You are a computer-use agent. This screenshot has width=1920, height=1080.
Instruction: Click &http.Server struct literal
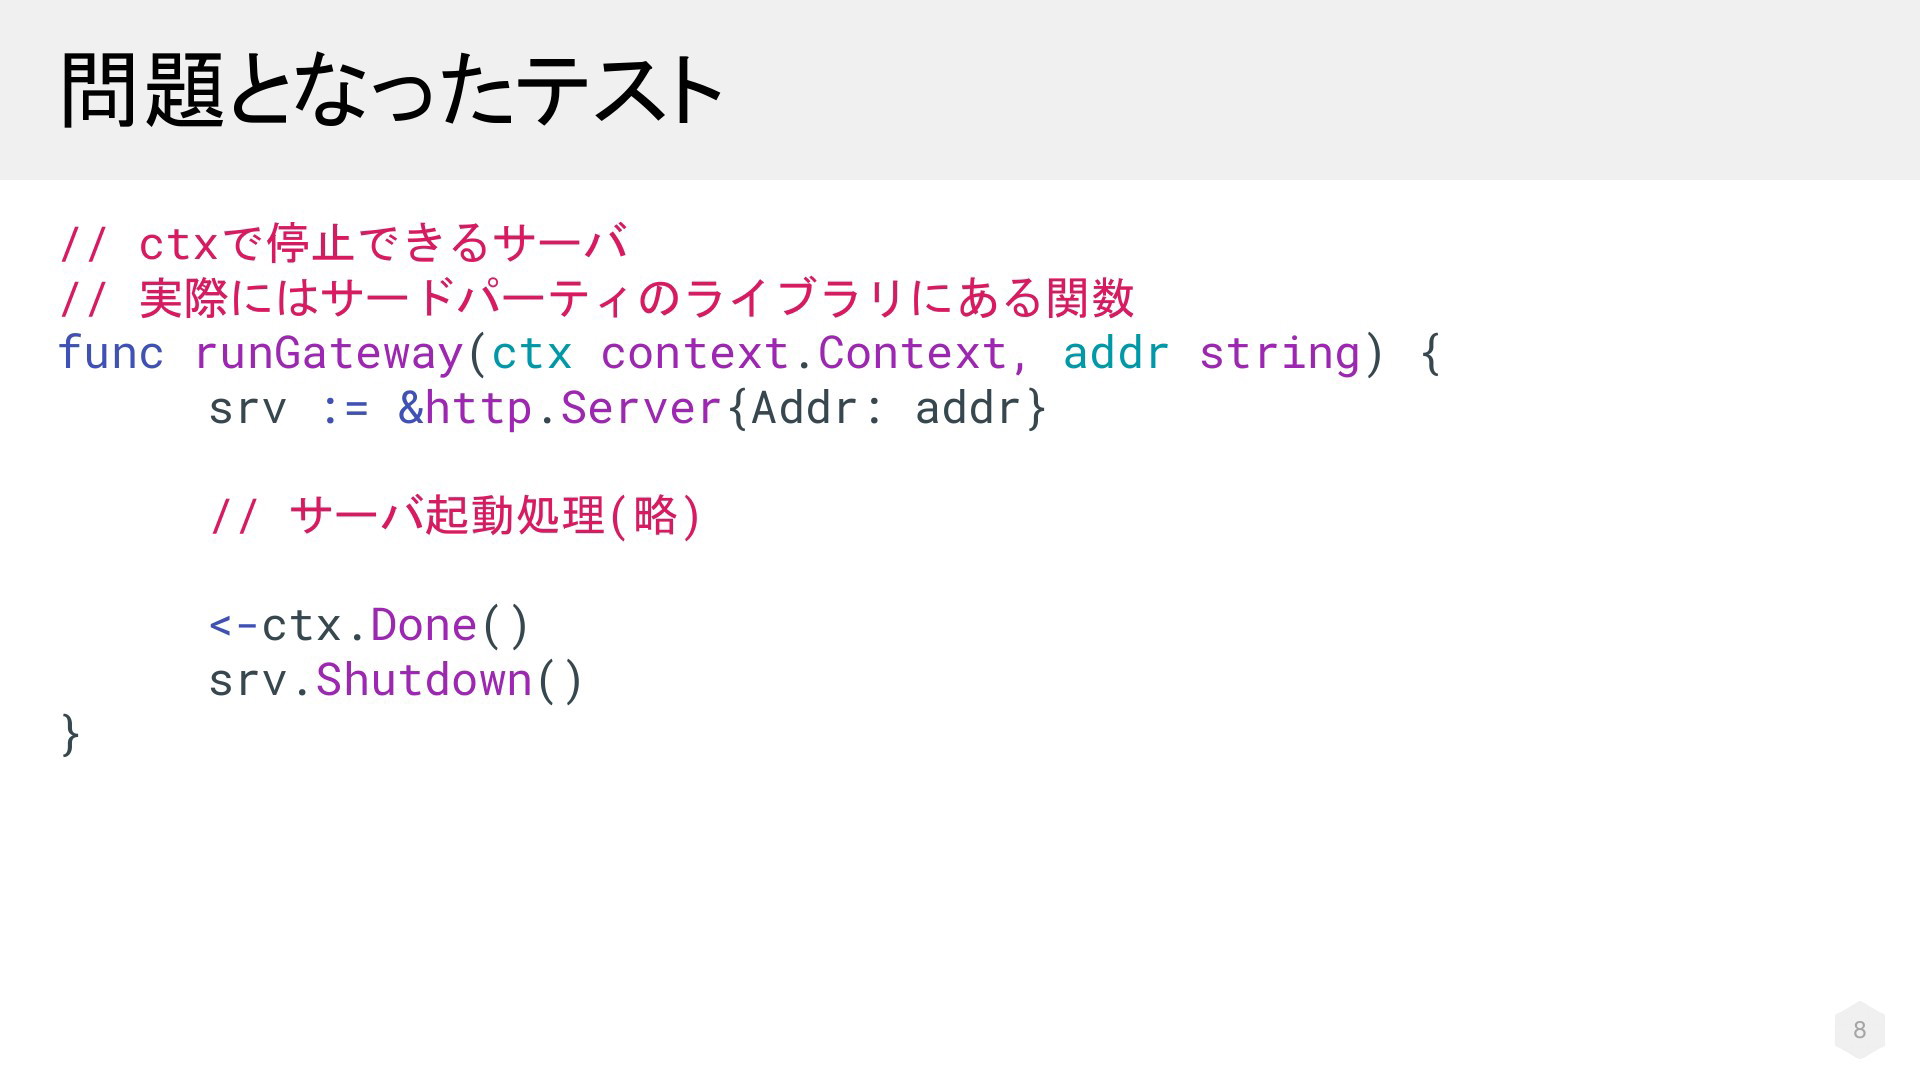pyautogui.click(x=560, y=408)
